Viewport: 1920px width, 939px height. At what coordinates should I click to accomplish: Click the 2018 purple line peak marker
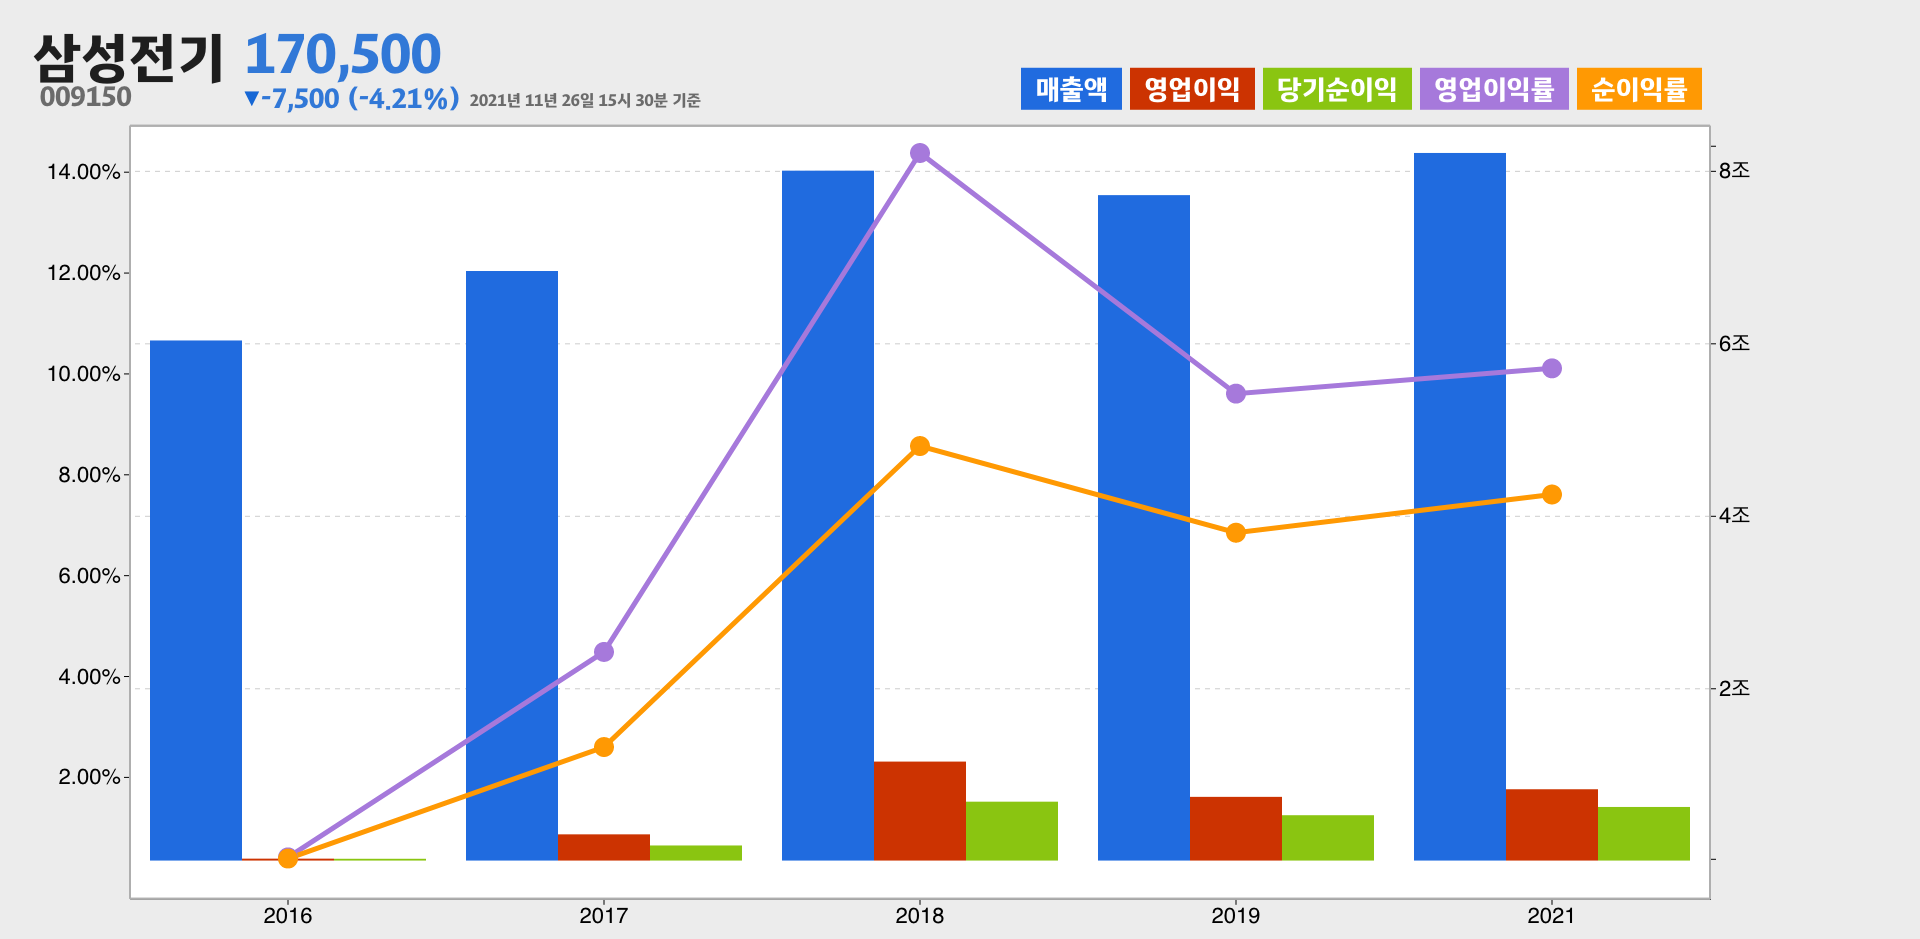920,153
